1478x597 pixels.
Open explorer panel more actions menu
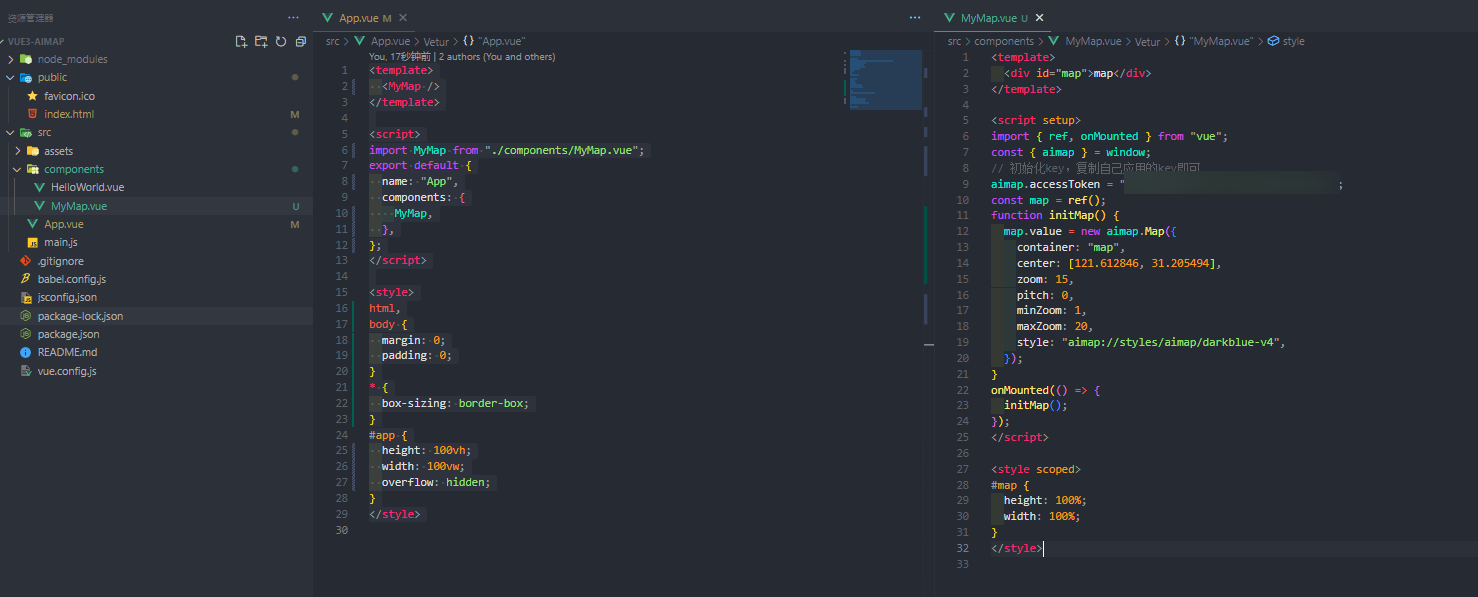point(293,17)
